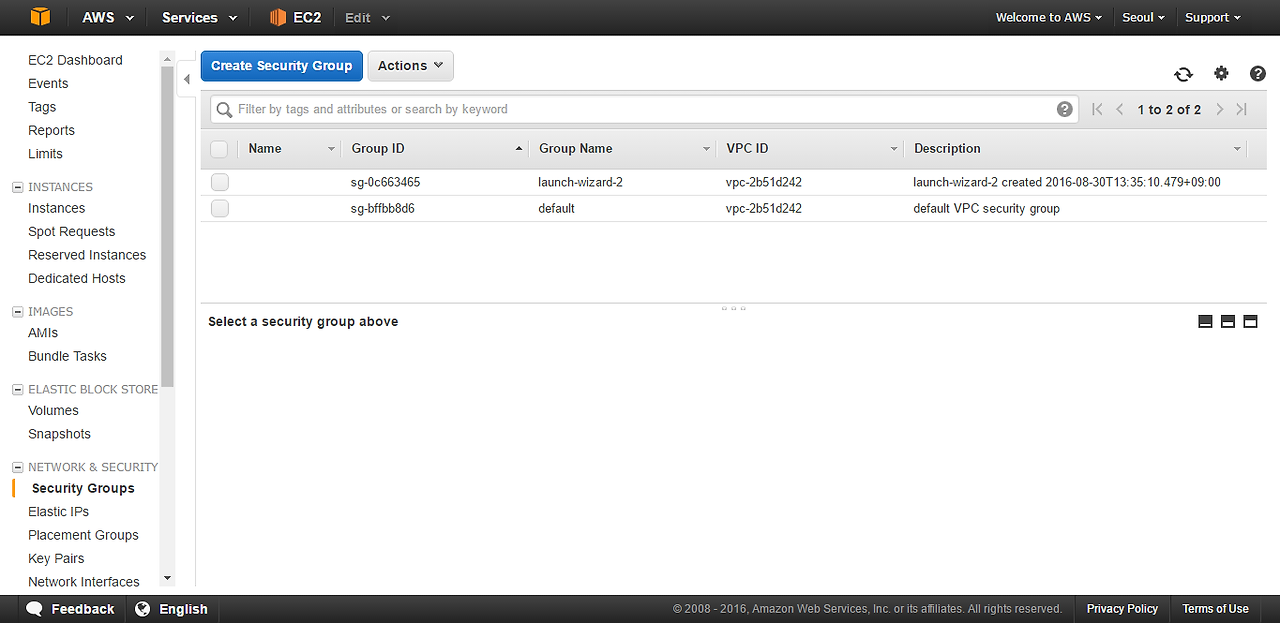Open Name column dropdown arrow

pyautogui.click(x=331, y=149)
